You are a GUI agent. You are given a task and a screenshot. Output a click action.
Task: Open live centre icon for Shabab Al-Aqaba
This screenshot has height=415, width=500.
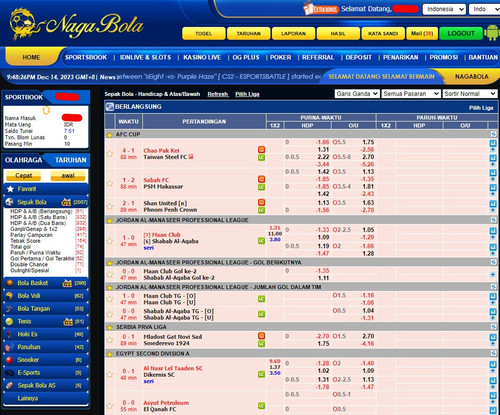261,241
